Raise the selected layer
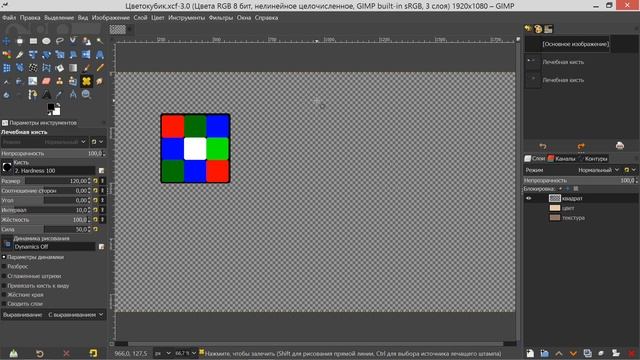Image resolution: width=640 pixels, height=360 pixels. click(x=559, y=353)
